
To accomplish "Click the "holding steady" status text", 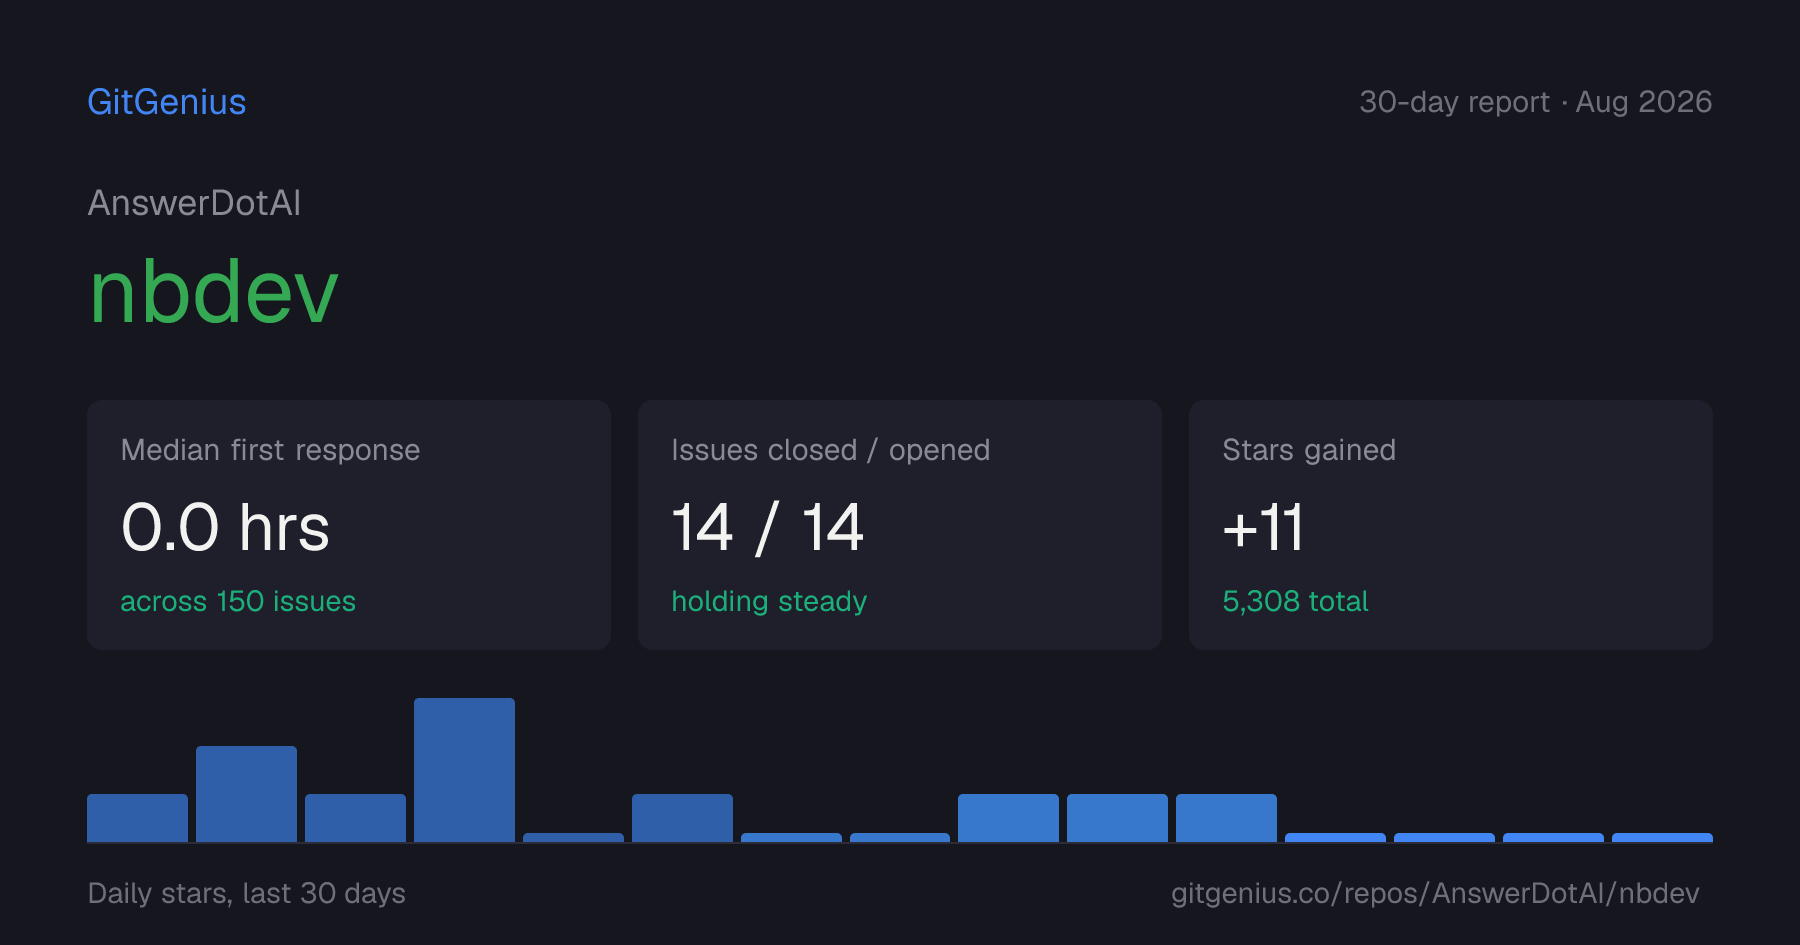I will [x=769, y=601].
